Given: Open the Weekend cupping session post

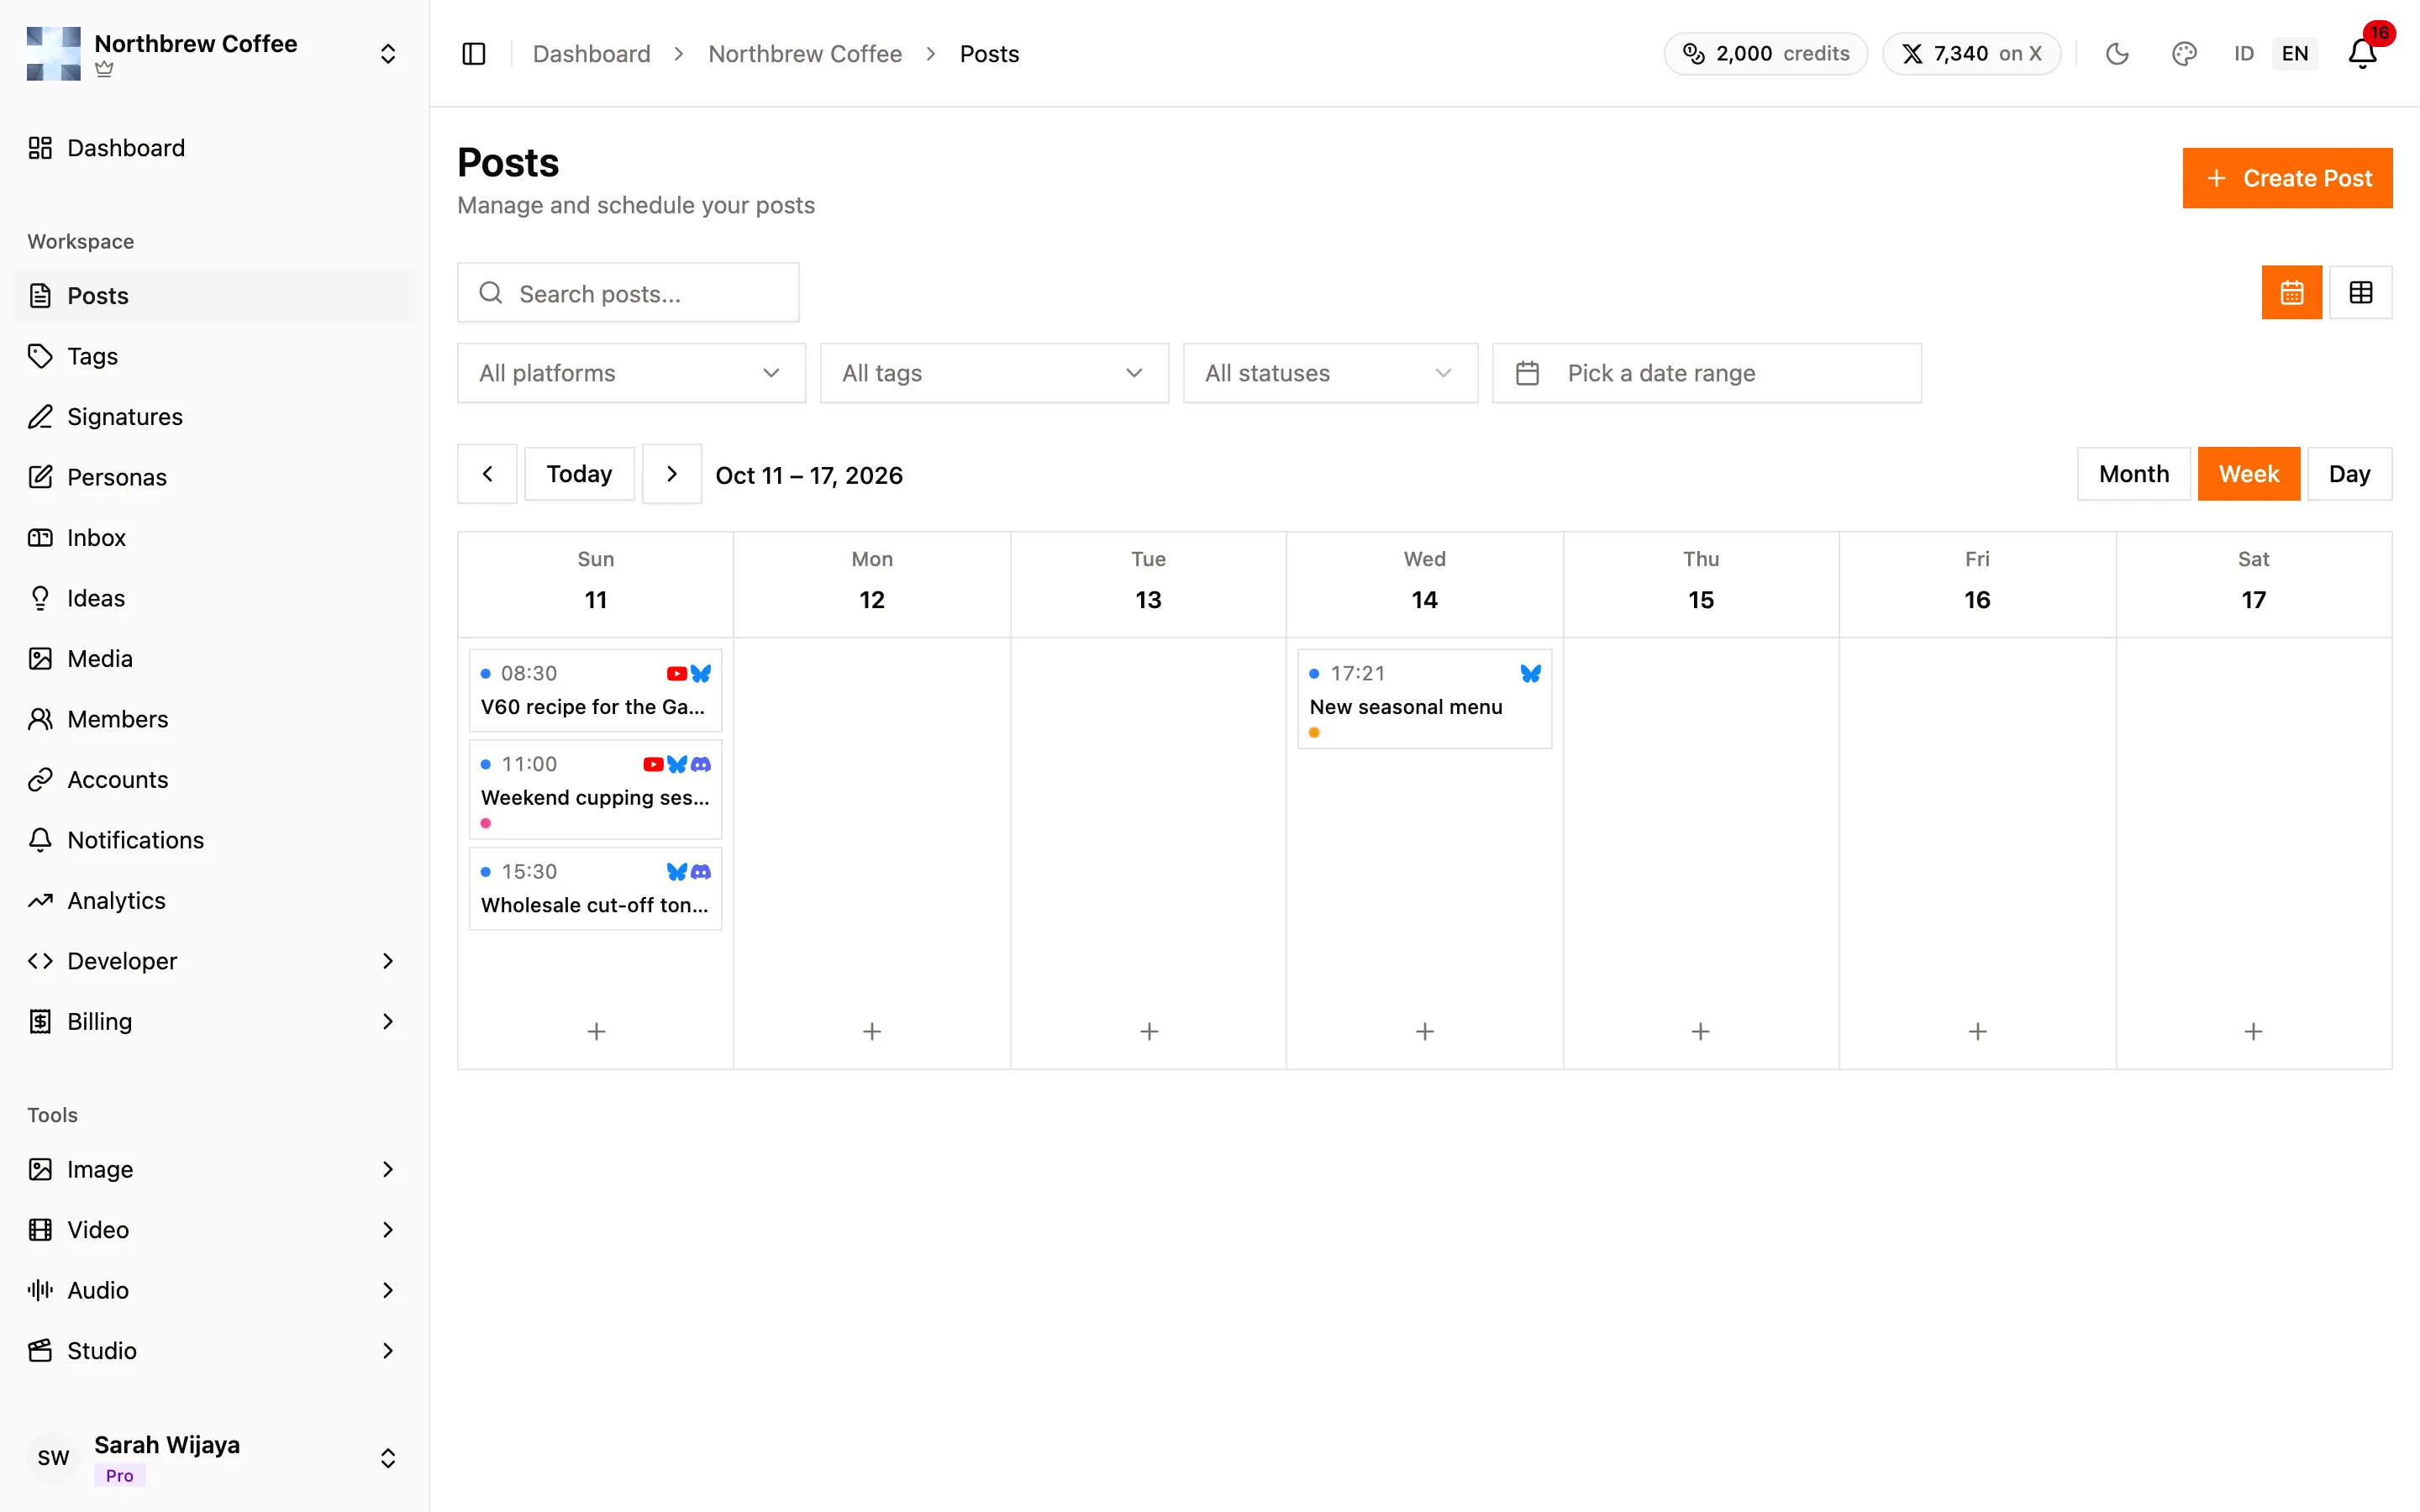Looking at the screenshot, I should (595, 790).
